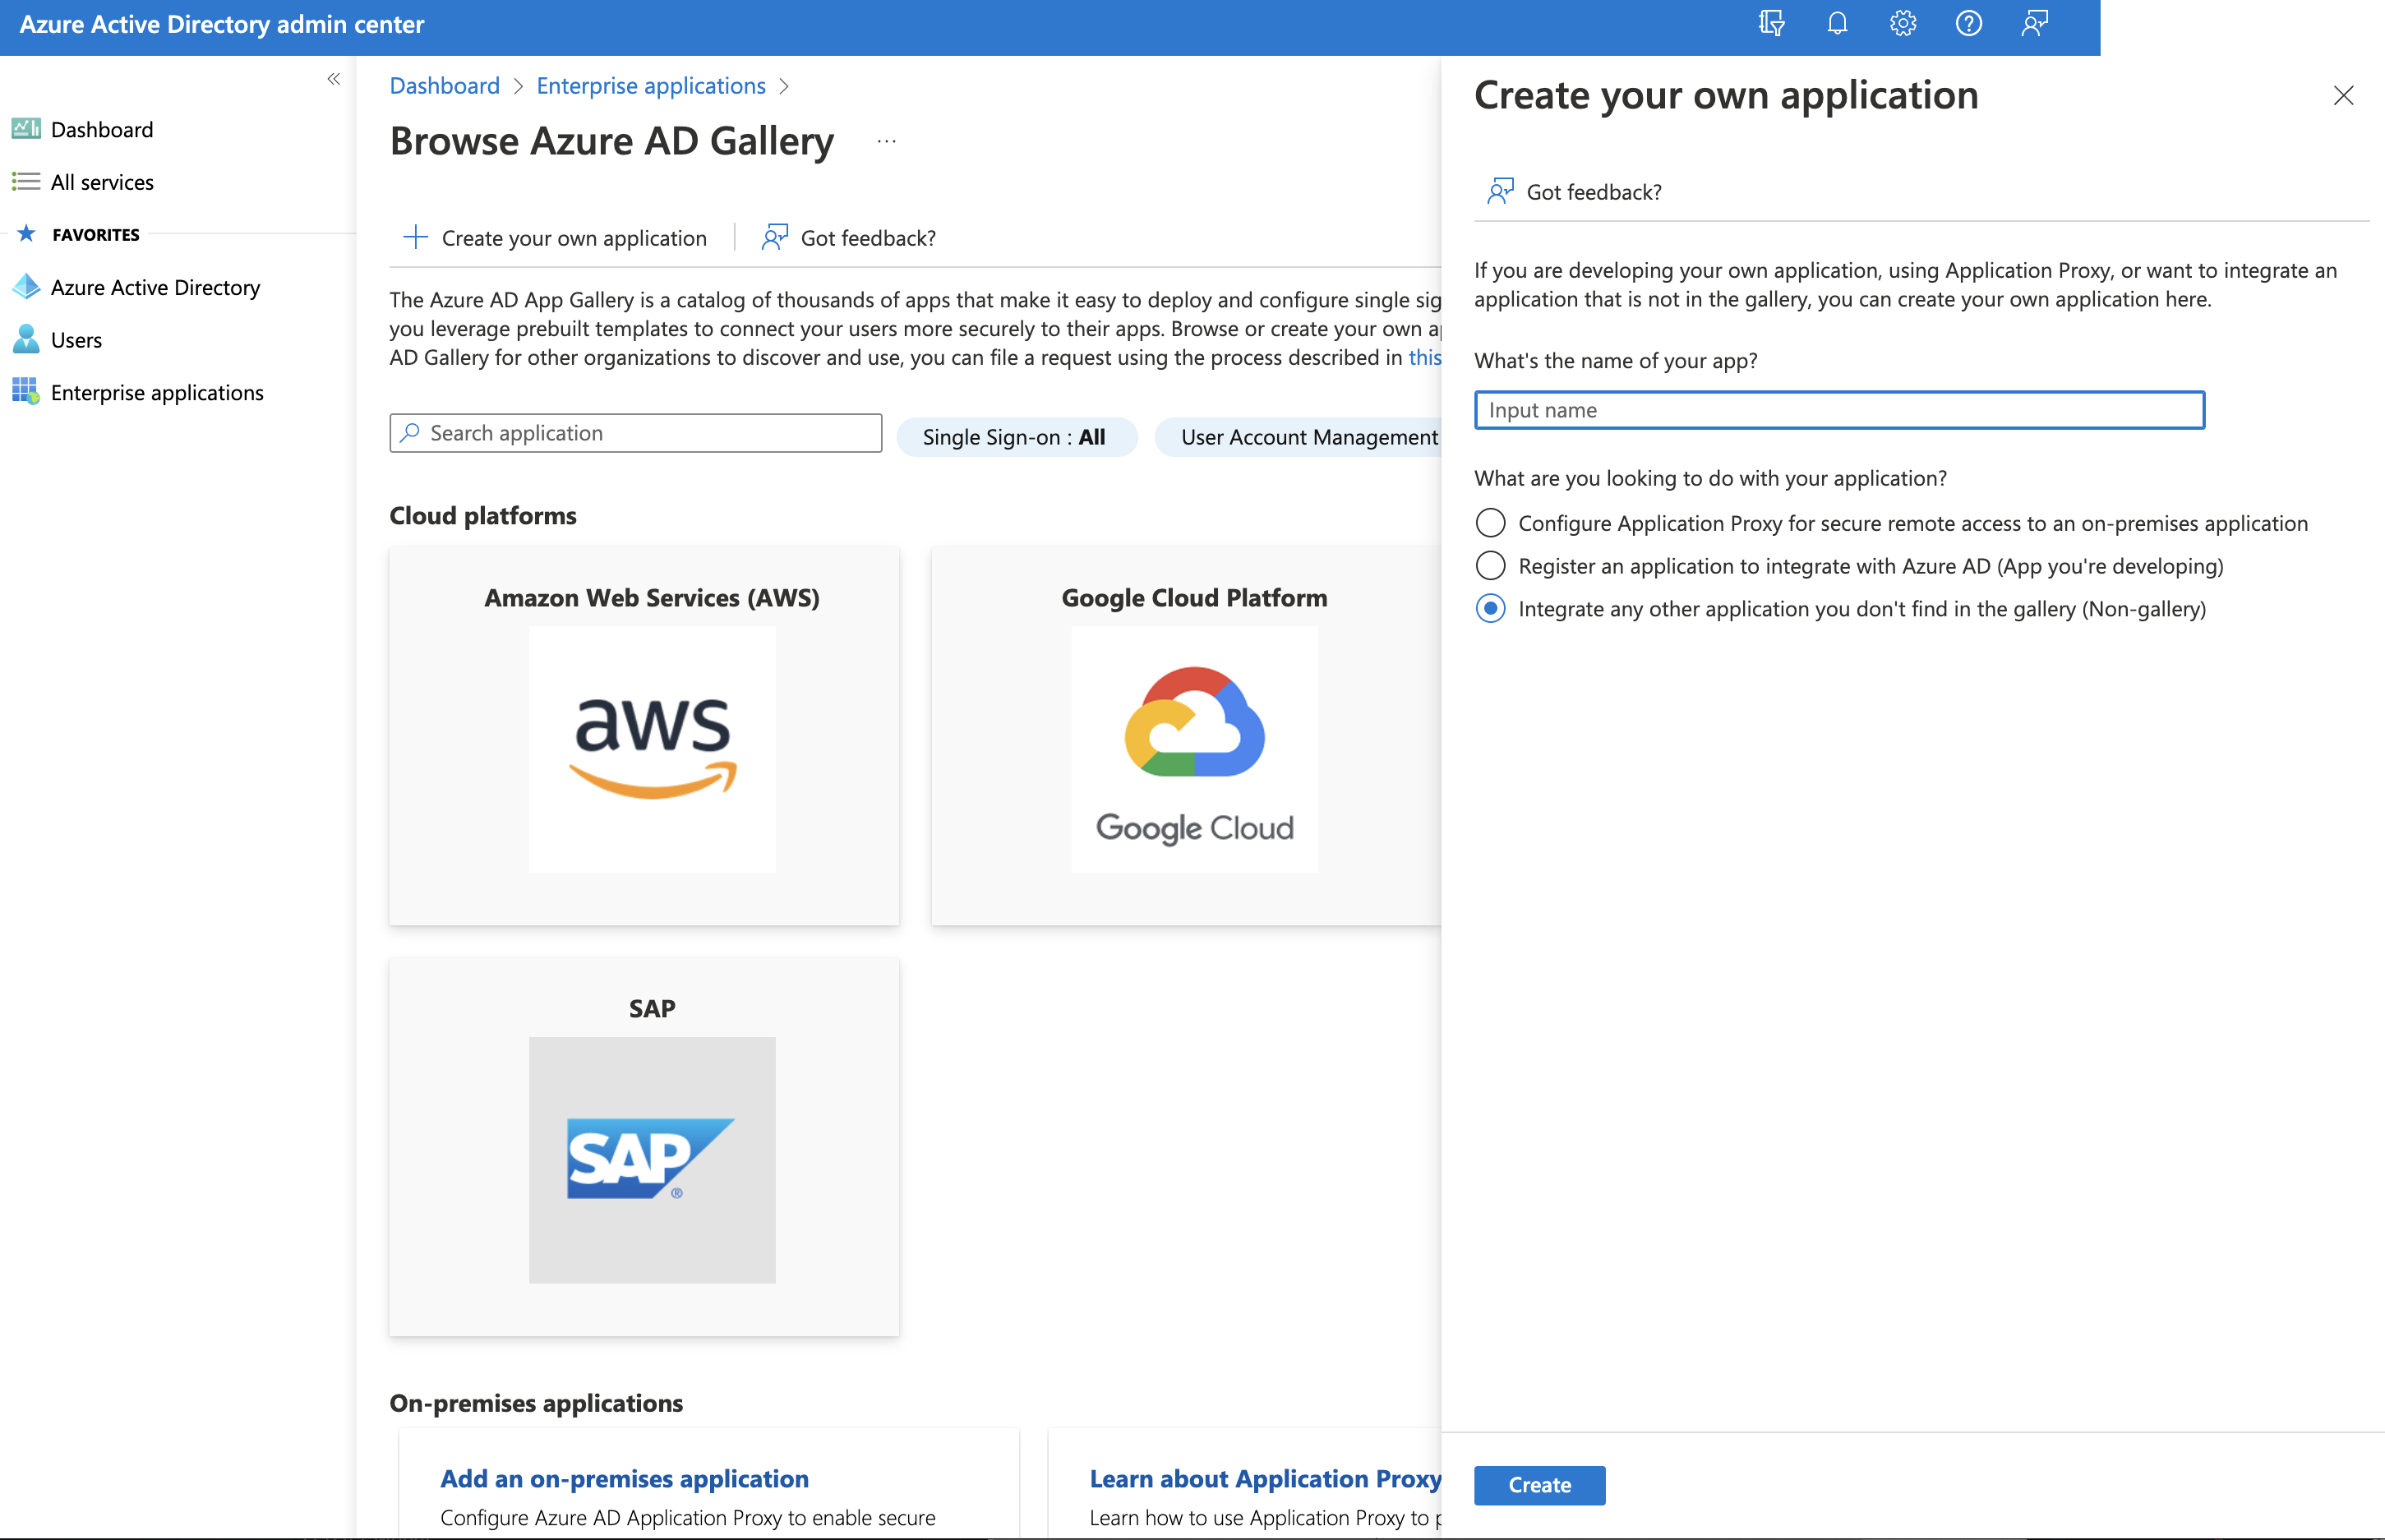Click the search magnifier icon
The width and height of the screenshot is (2385, 1540).
coord(409,433)
